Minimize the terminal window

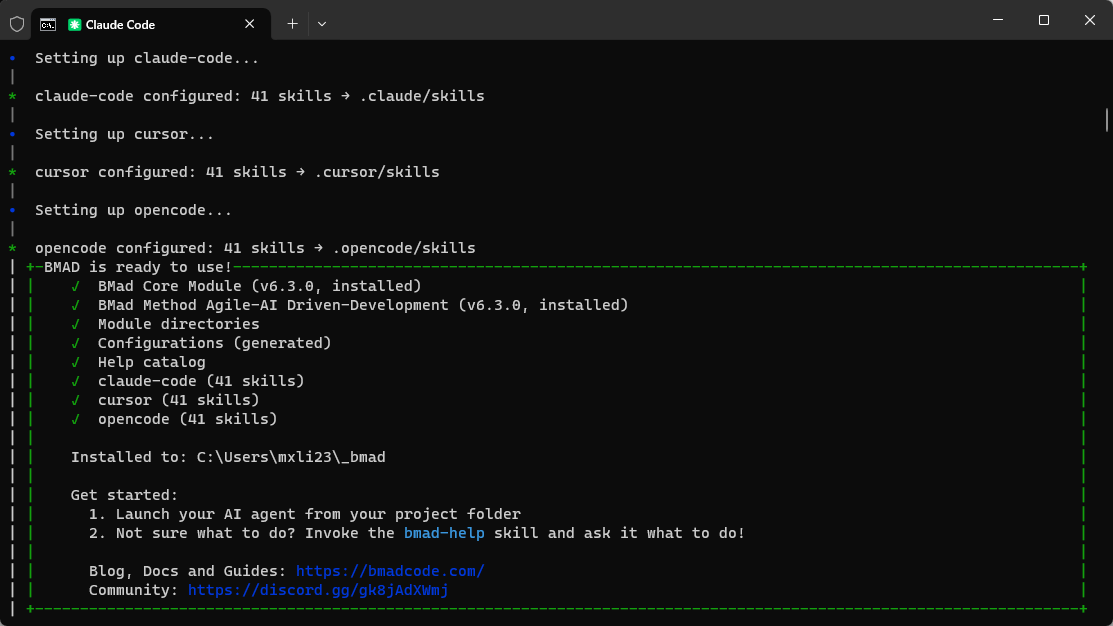997,20
